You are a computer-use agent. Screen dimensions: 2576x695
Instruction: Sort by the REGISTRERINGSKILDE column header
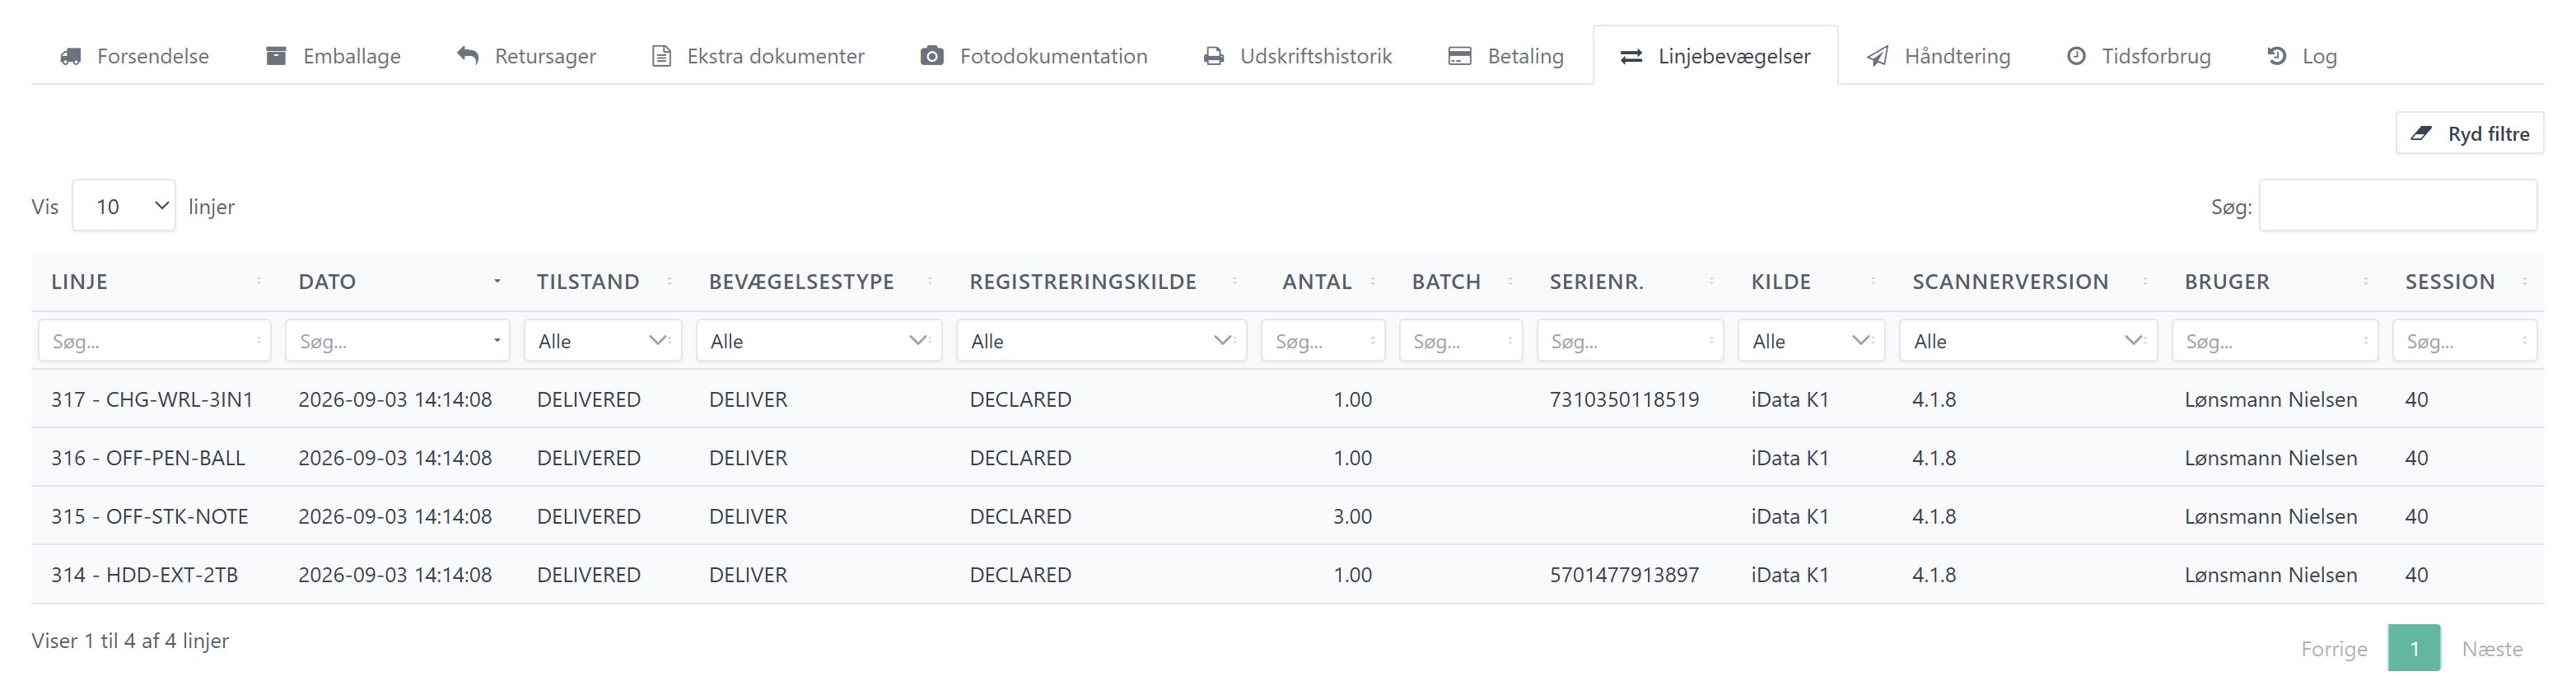(1101, 281)
